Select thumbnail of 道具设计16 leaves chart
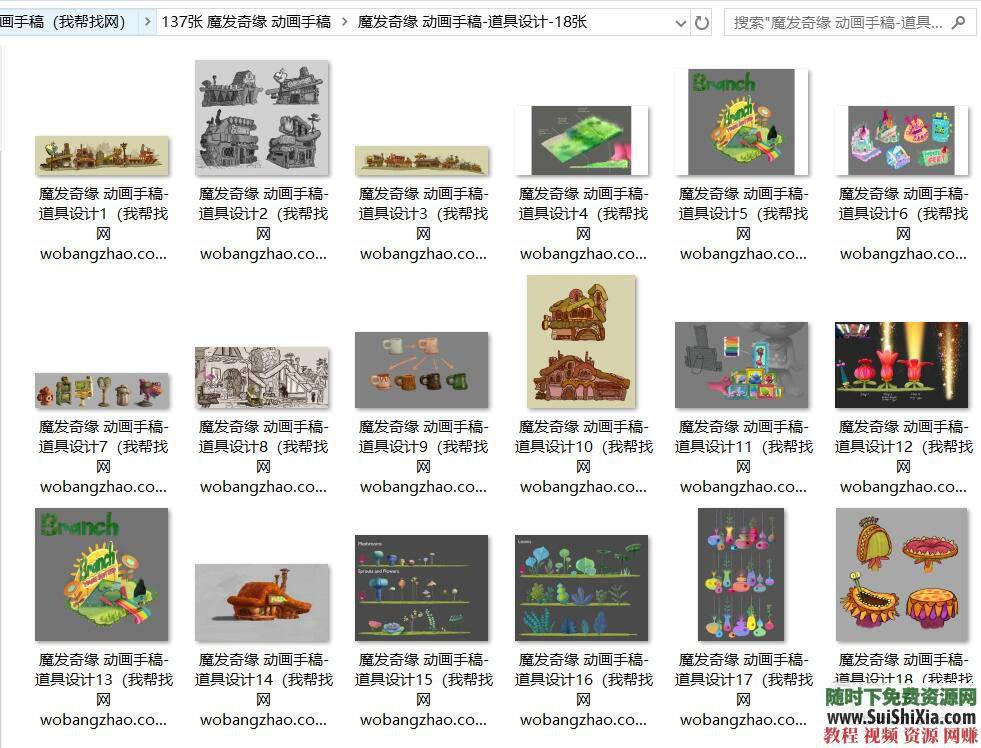Viewport: 981px width, 748px height. pyautogui.click(x=581, y=588)
